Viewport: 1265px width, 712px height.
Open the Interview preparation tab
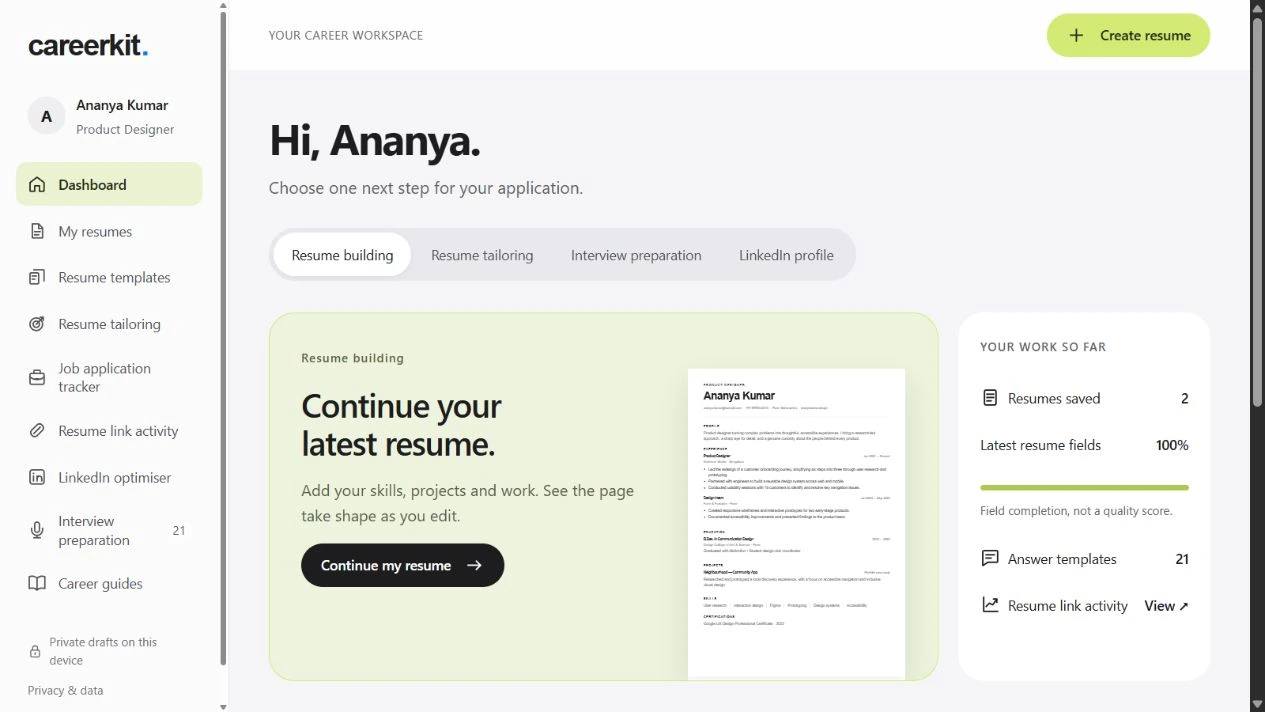tap(636, 255)
